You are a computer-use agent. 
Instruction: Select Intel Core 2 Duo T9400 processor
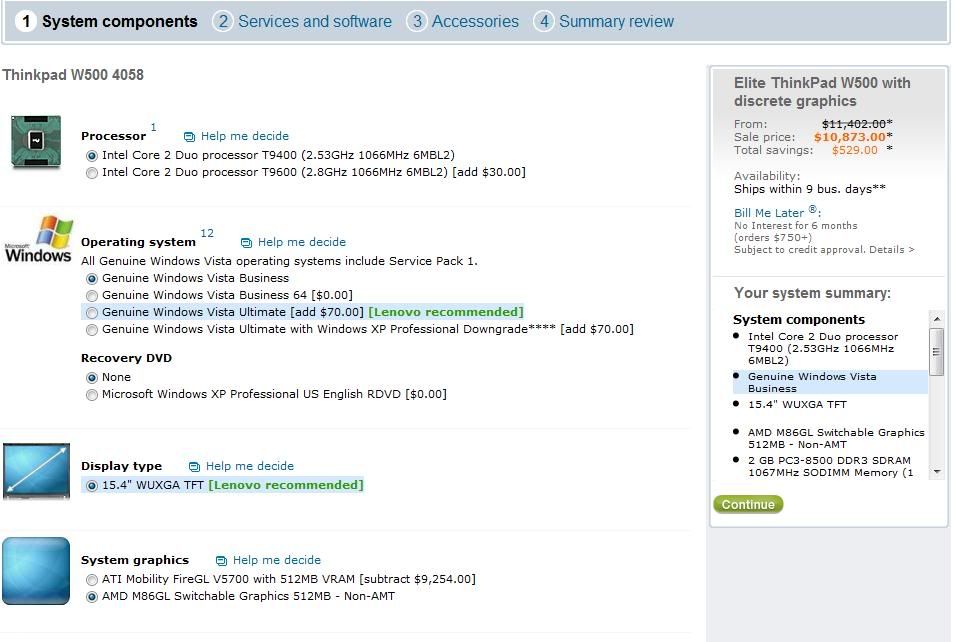click(x=92, y=155)
